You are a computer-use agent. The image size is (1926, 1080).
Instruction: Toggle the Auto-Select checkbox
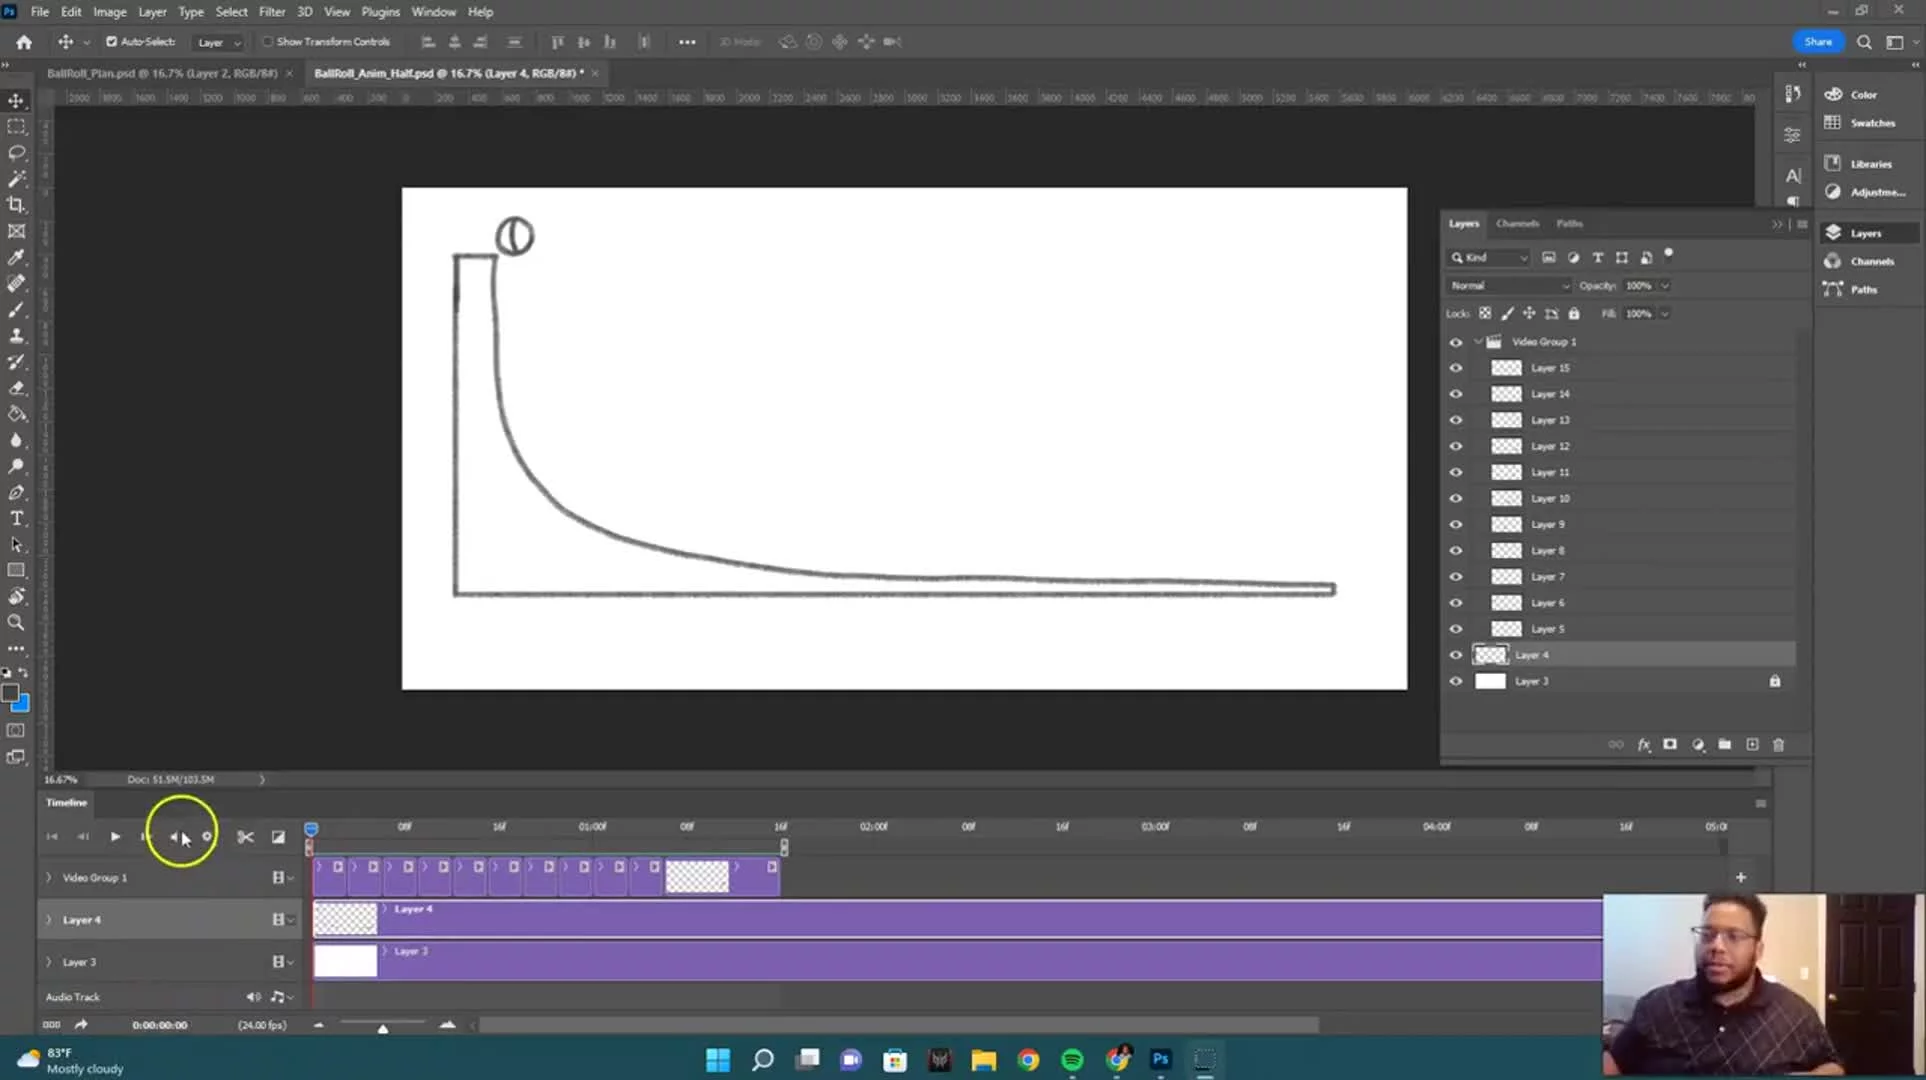(x=112, y=42)
